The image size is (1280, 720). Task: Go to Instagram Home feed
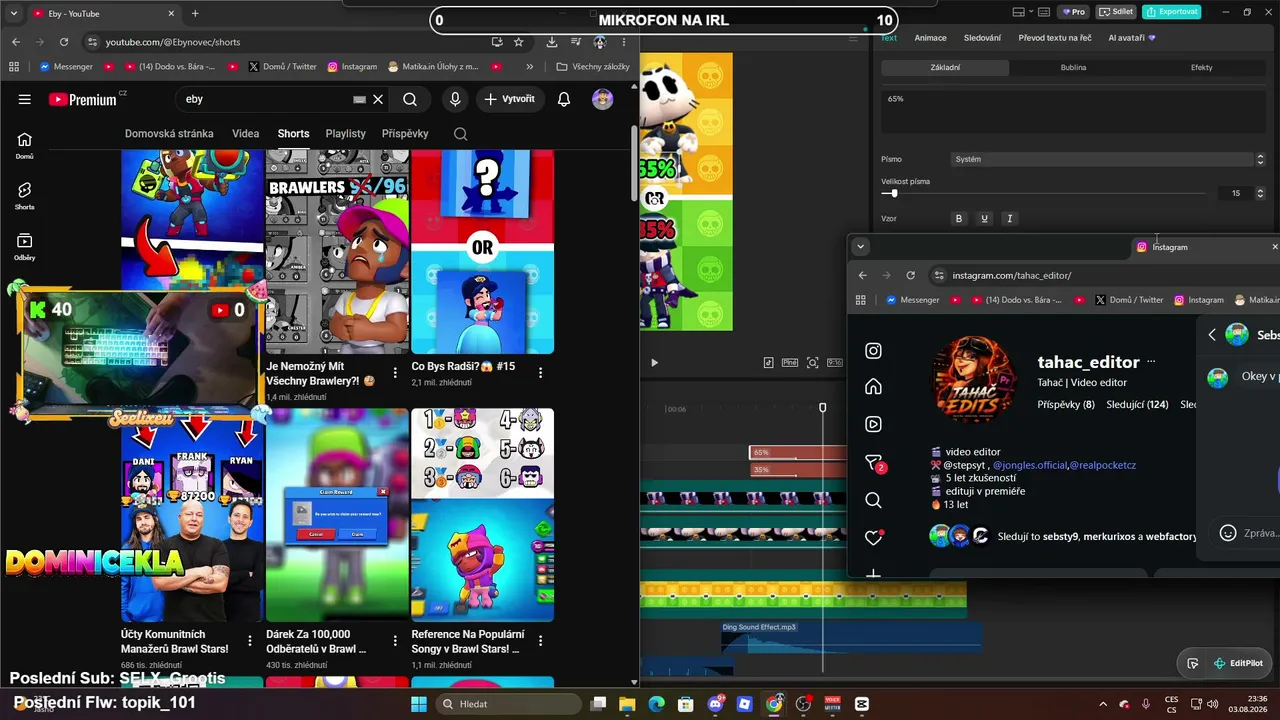click(873, 387)
